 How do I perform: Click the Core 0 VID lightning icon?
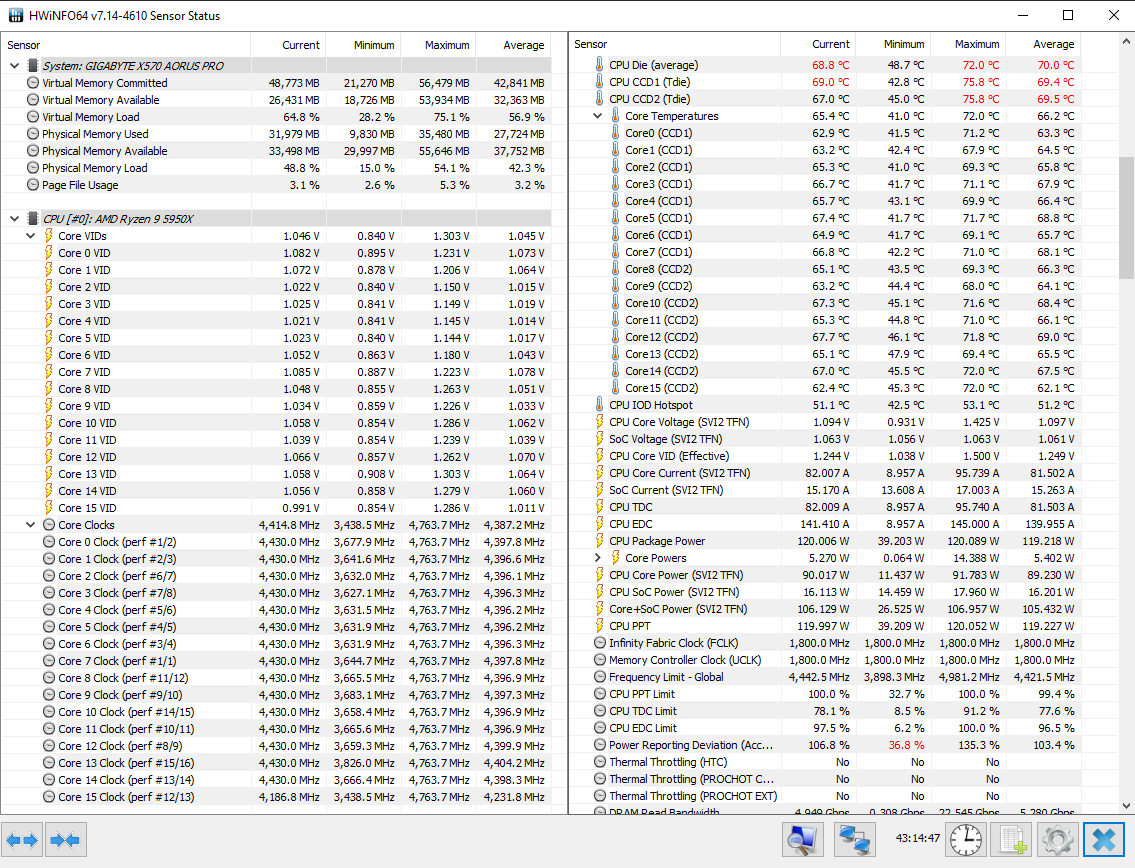click(x=48, y=253)
